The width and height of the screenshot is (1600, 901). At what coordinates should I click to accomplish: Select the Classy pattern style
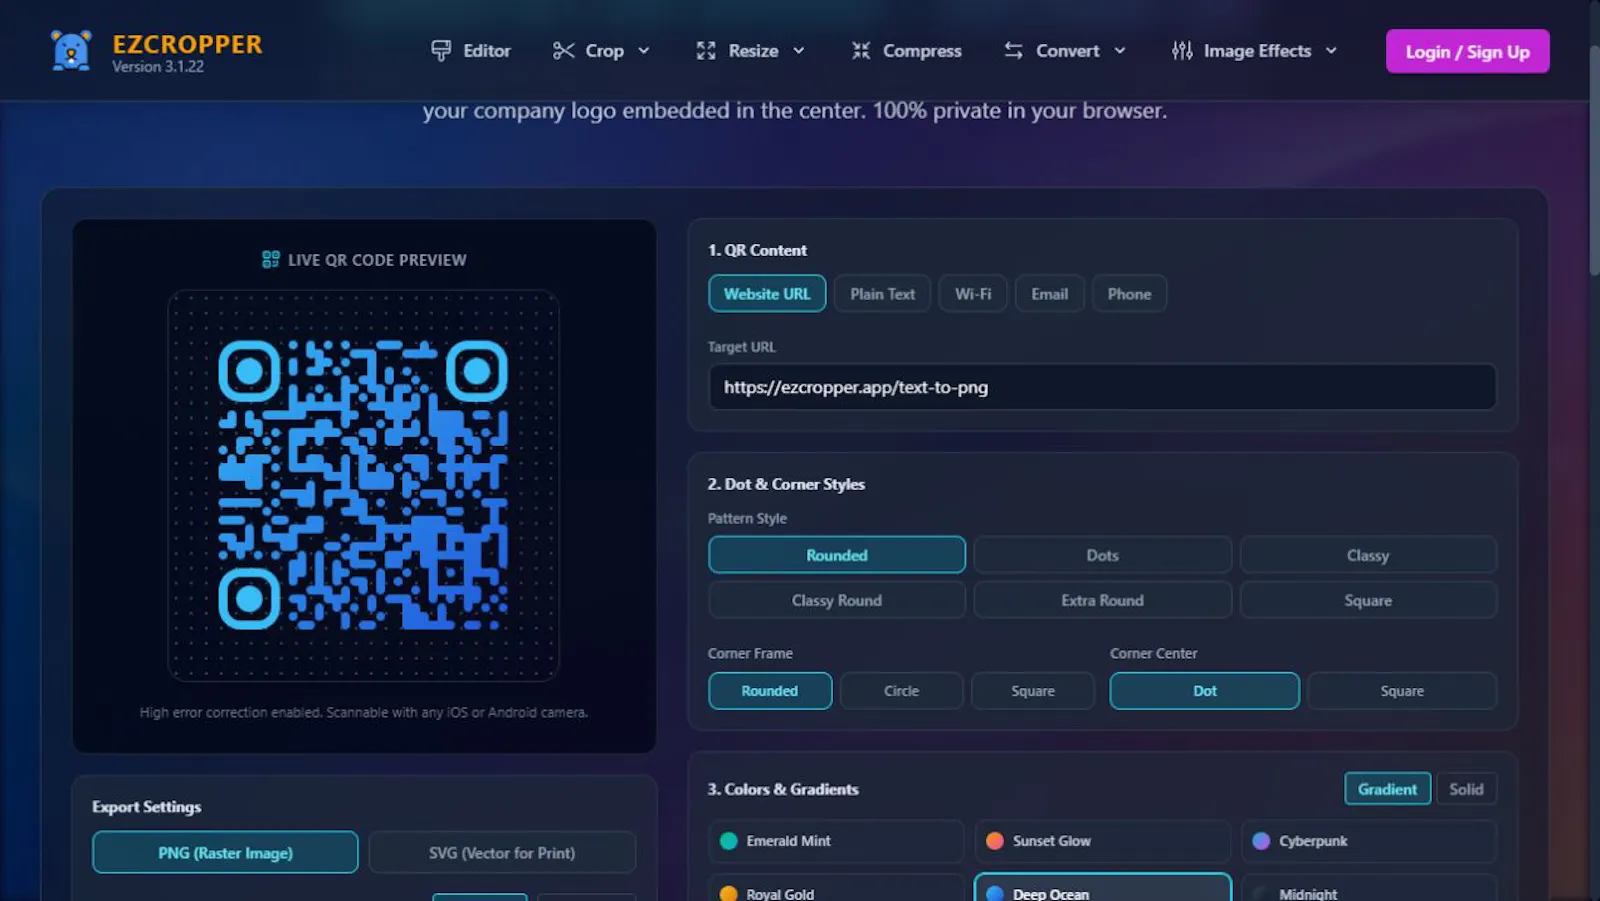(1368, 555)
